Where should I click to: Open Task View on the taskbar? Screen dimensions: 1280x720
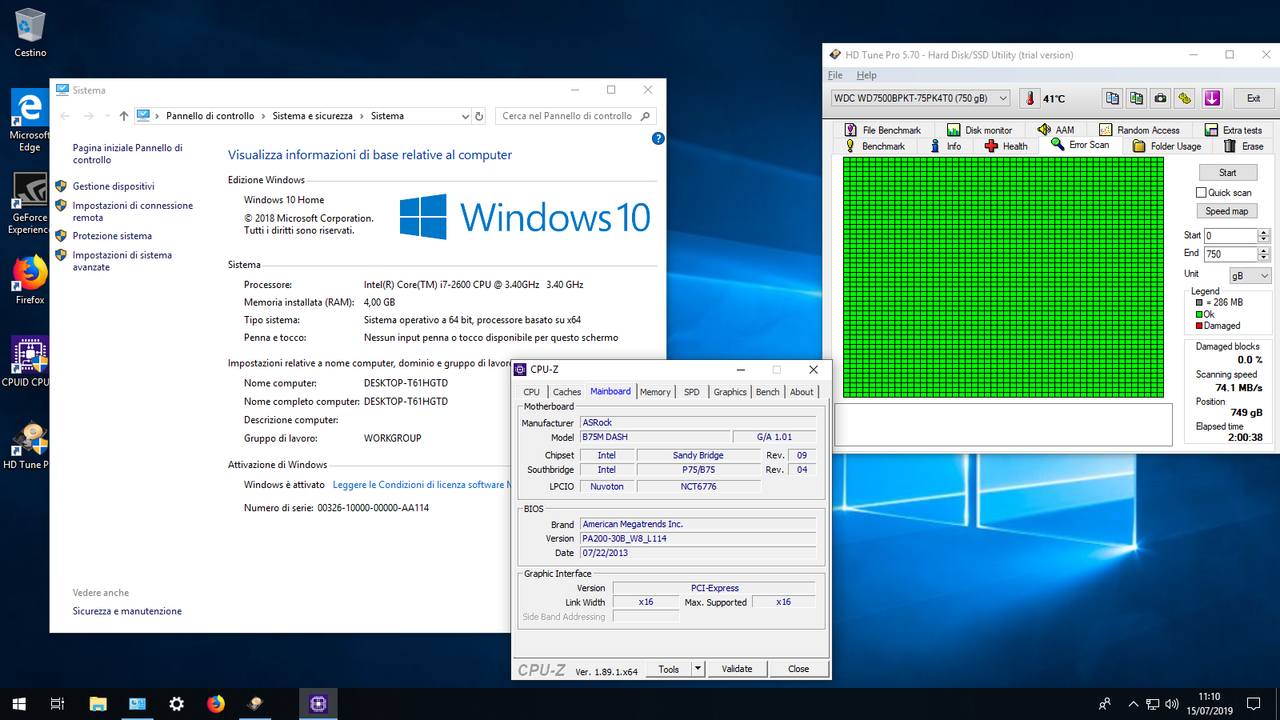click(x=58, y=704)
